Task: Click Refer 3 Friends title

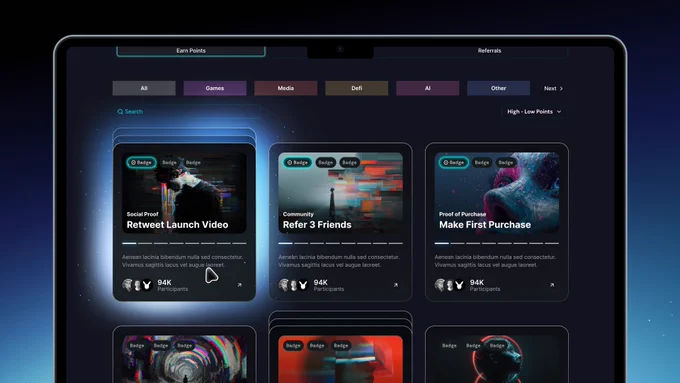Action: click(x=317, y=225)
